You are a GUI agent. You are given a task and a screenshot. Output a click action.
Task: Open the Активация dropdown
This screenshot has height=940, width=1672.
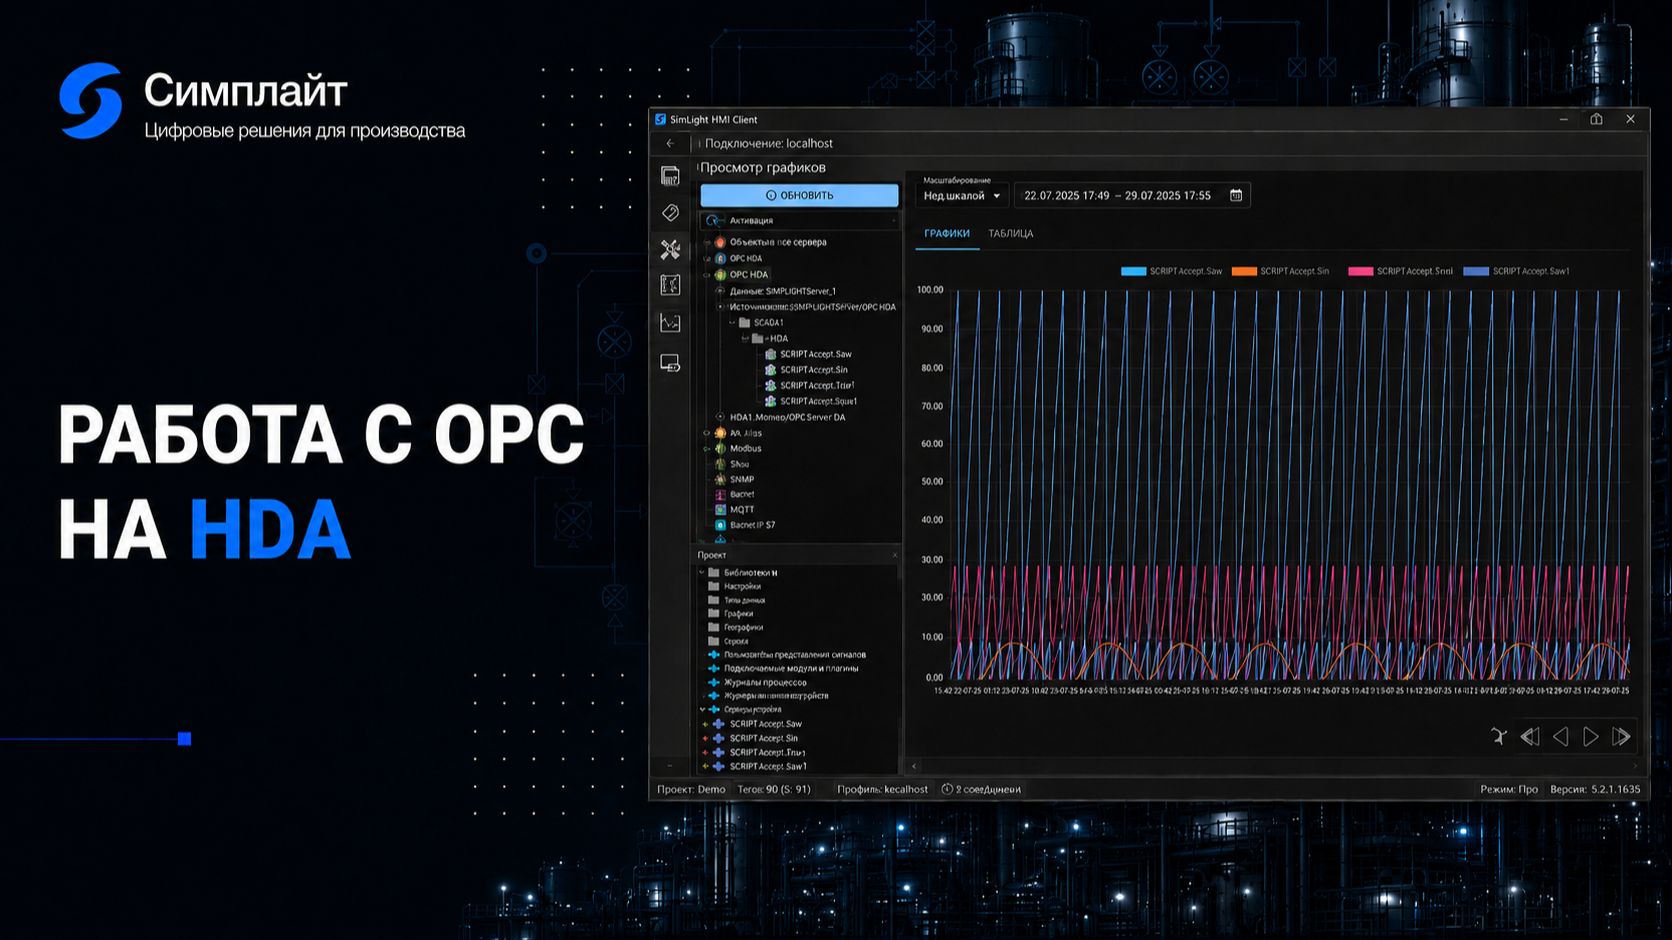(800, 220)
